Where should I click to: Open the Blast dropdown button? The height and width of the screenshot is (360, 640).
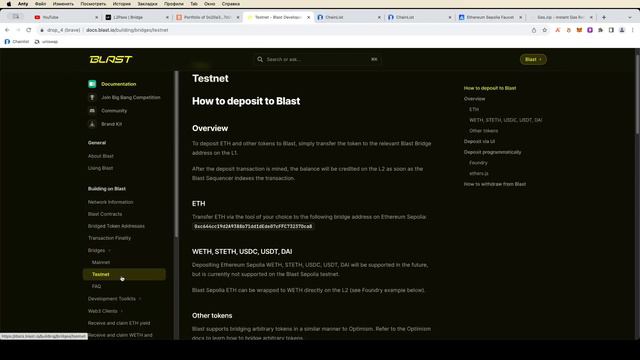point(533,60)
